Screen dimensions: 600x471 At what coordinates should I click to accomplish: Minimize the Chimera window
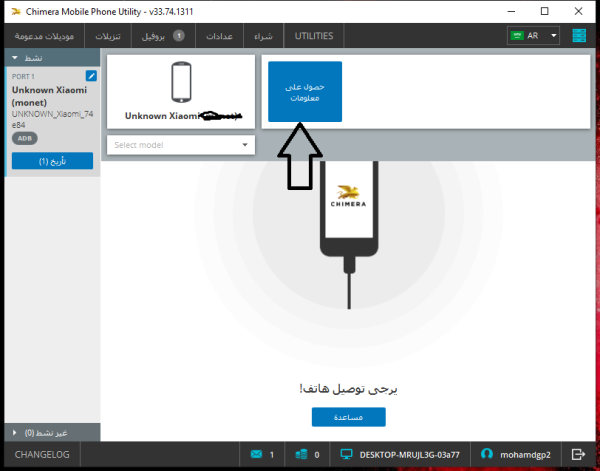(511, 11)
